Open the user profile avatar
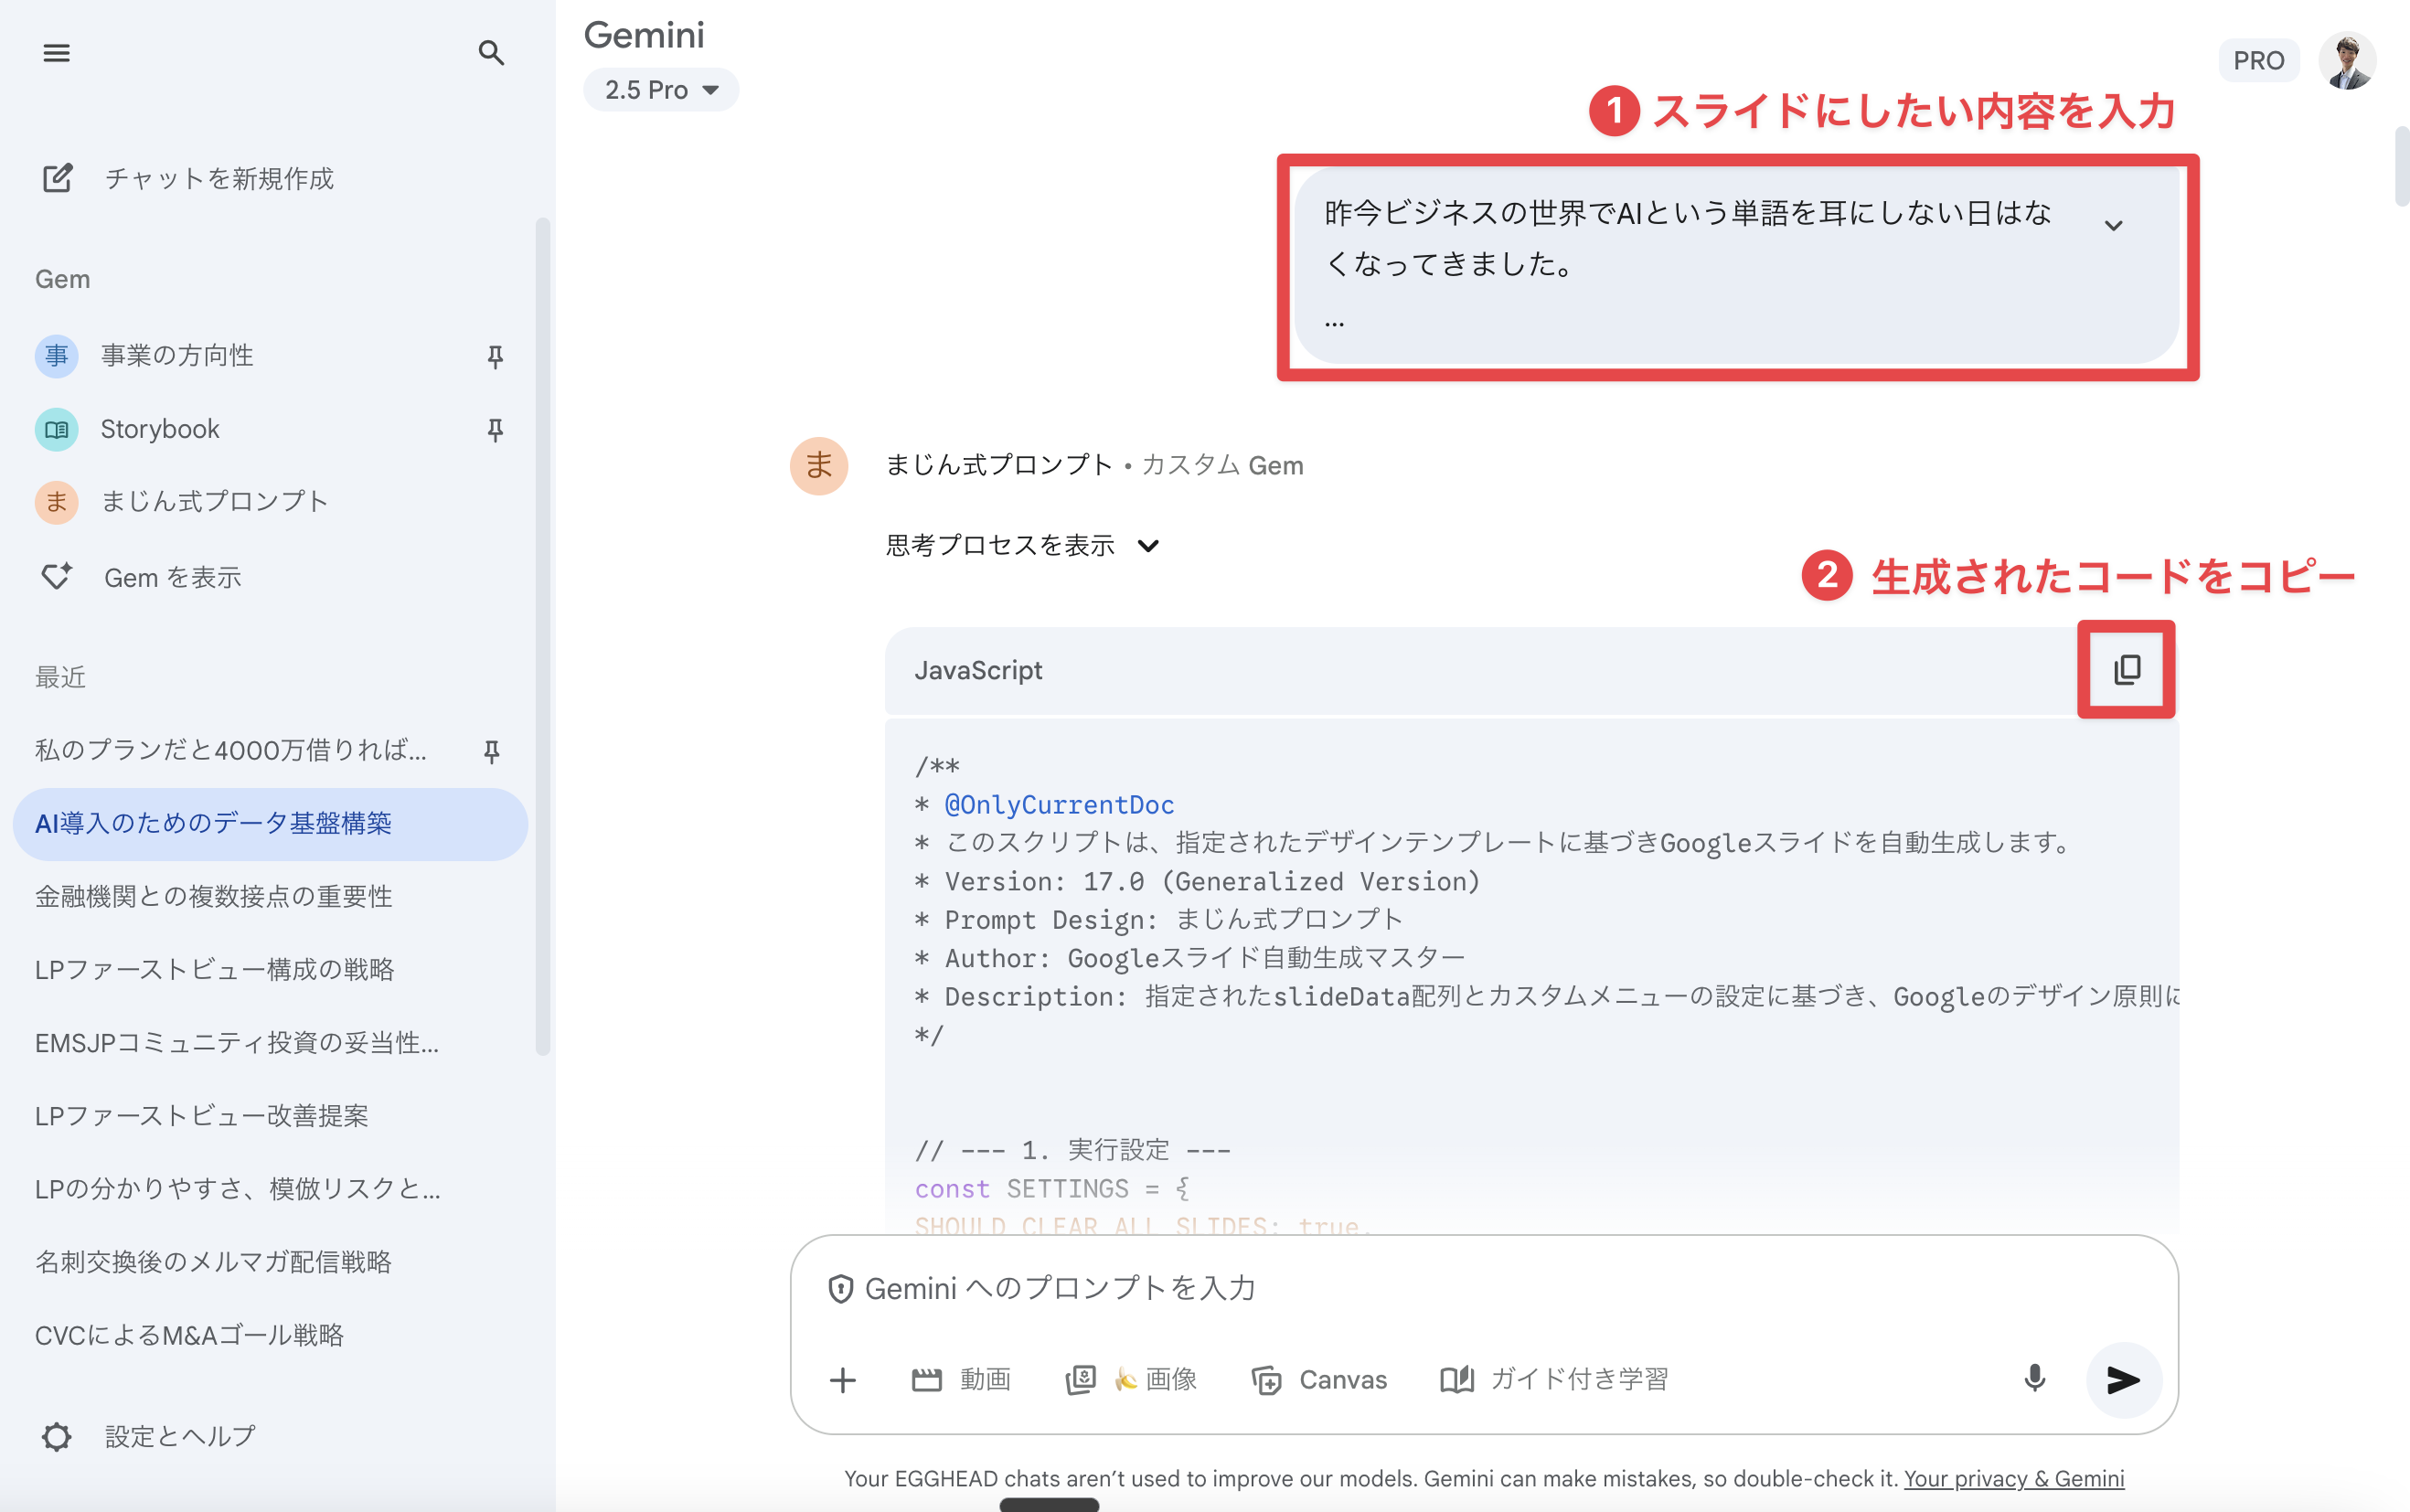 pyautogui.click(x=2347, y=61)
